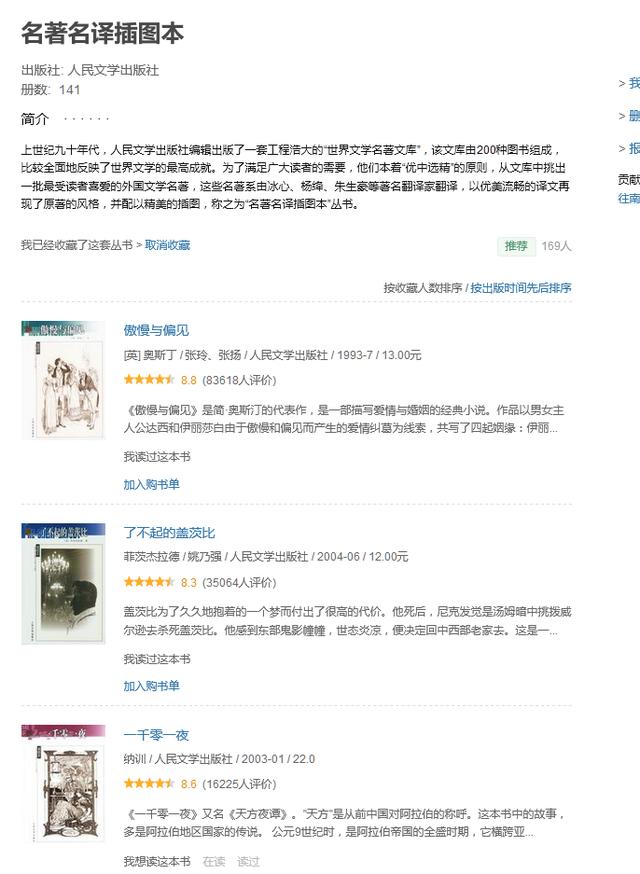Viewport: 640px width, 874px height.
Task: Open the 一千零一夜 book cover thumbnail
Action: 63,783
